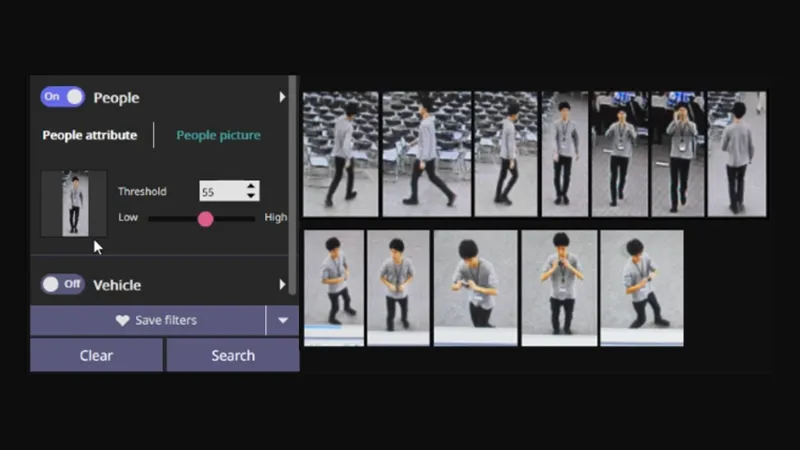800x450 pixels.
Task: Open the first result thumbnail in the top row
Action: pyautogui.click(x=340, y=154)
